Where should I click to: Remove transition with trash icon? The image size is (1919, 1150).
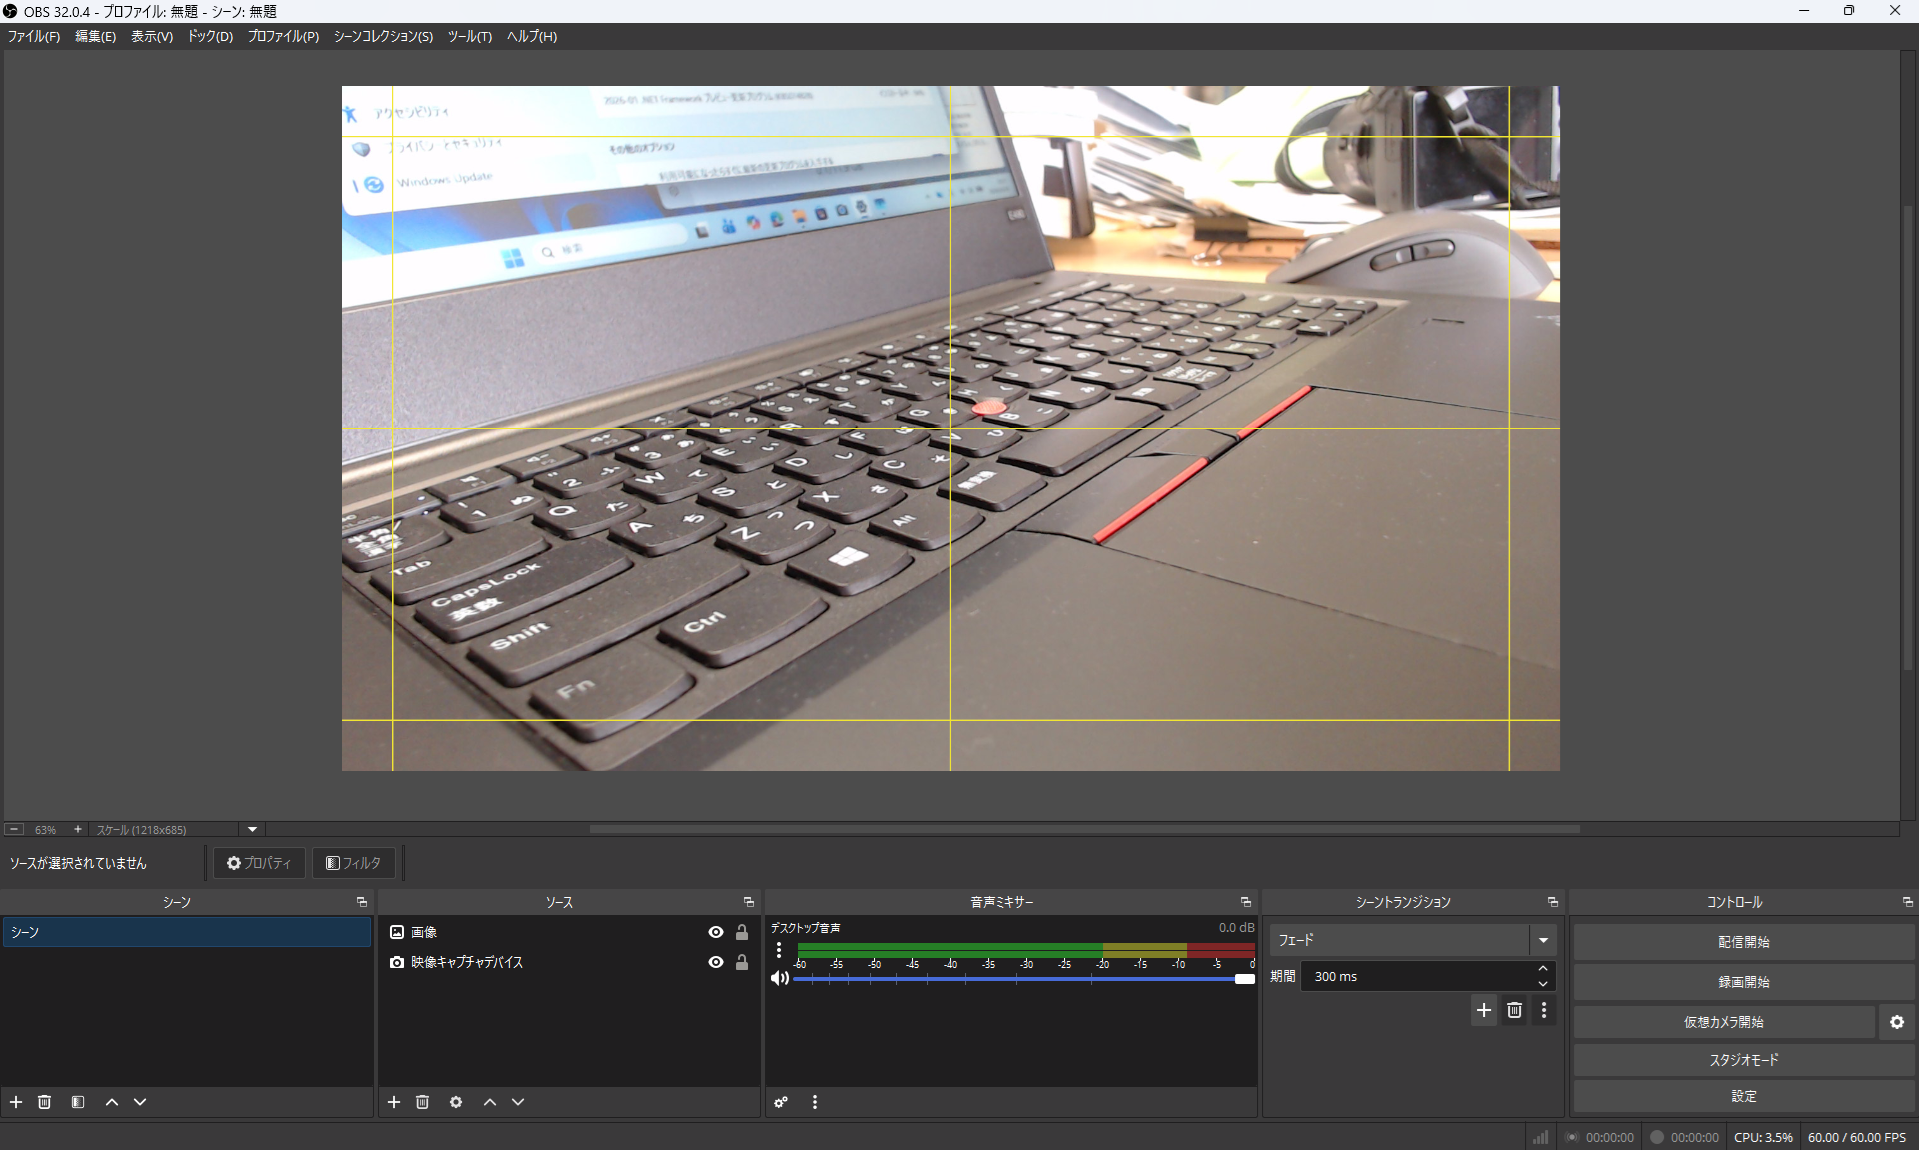1514,1010
